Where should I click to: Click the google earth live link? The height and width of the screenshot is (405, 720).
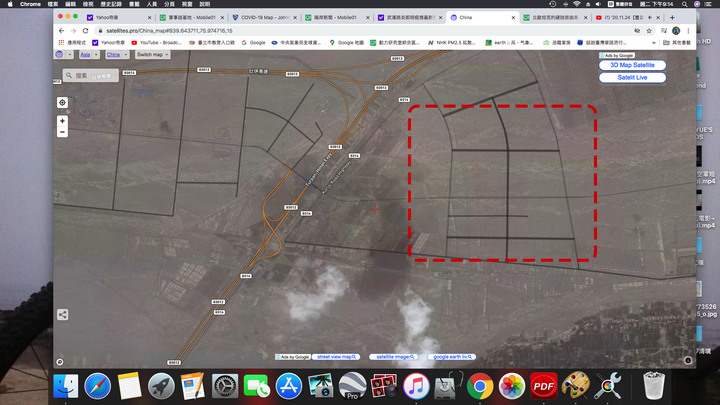pyautogui.click(x=452, y=357)
